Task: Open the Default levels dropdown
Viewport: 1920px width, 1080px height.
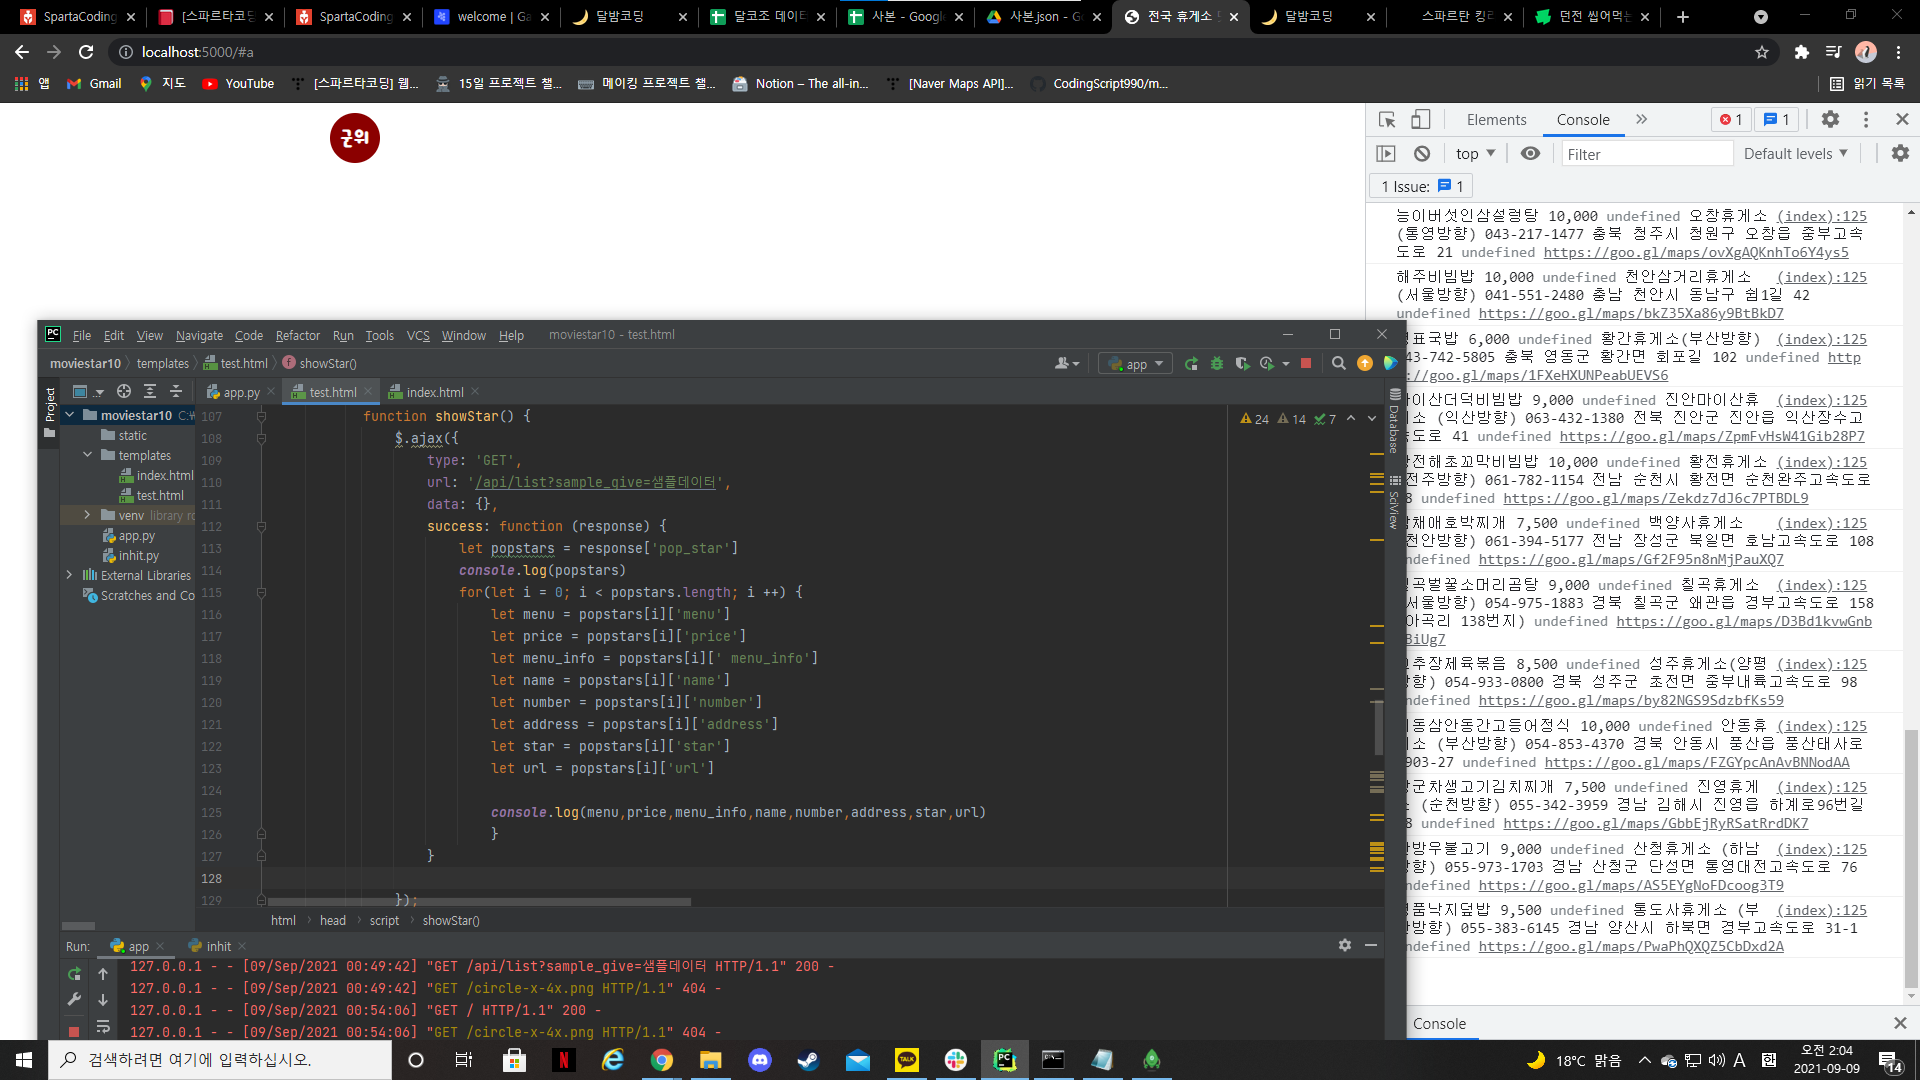Action: [x=1795, y=154]
